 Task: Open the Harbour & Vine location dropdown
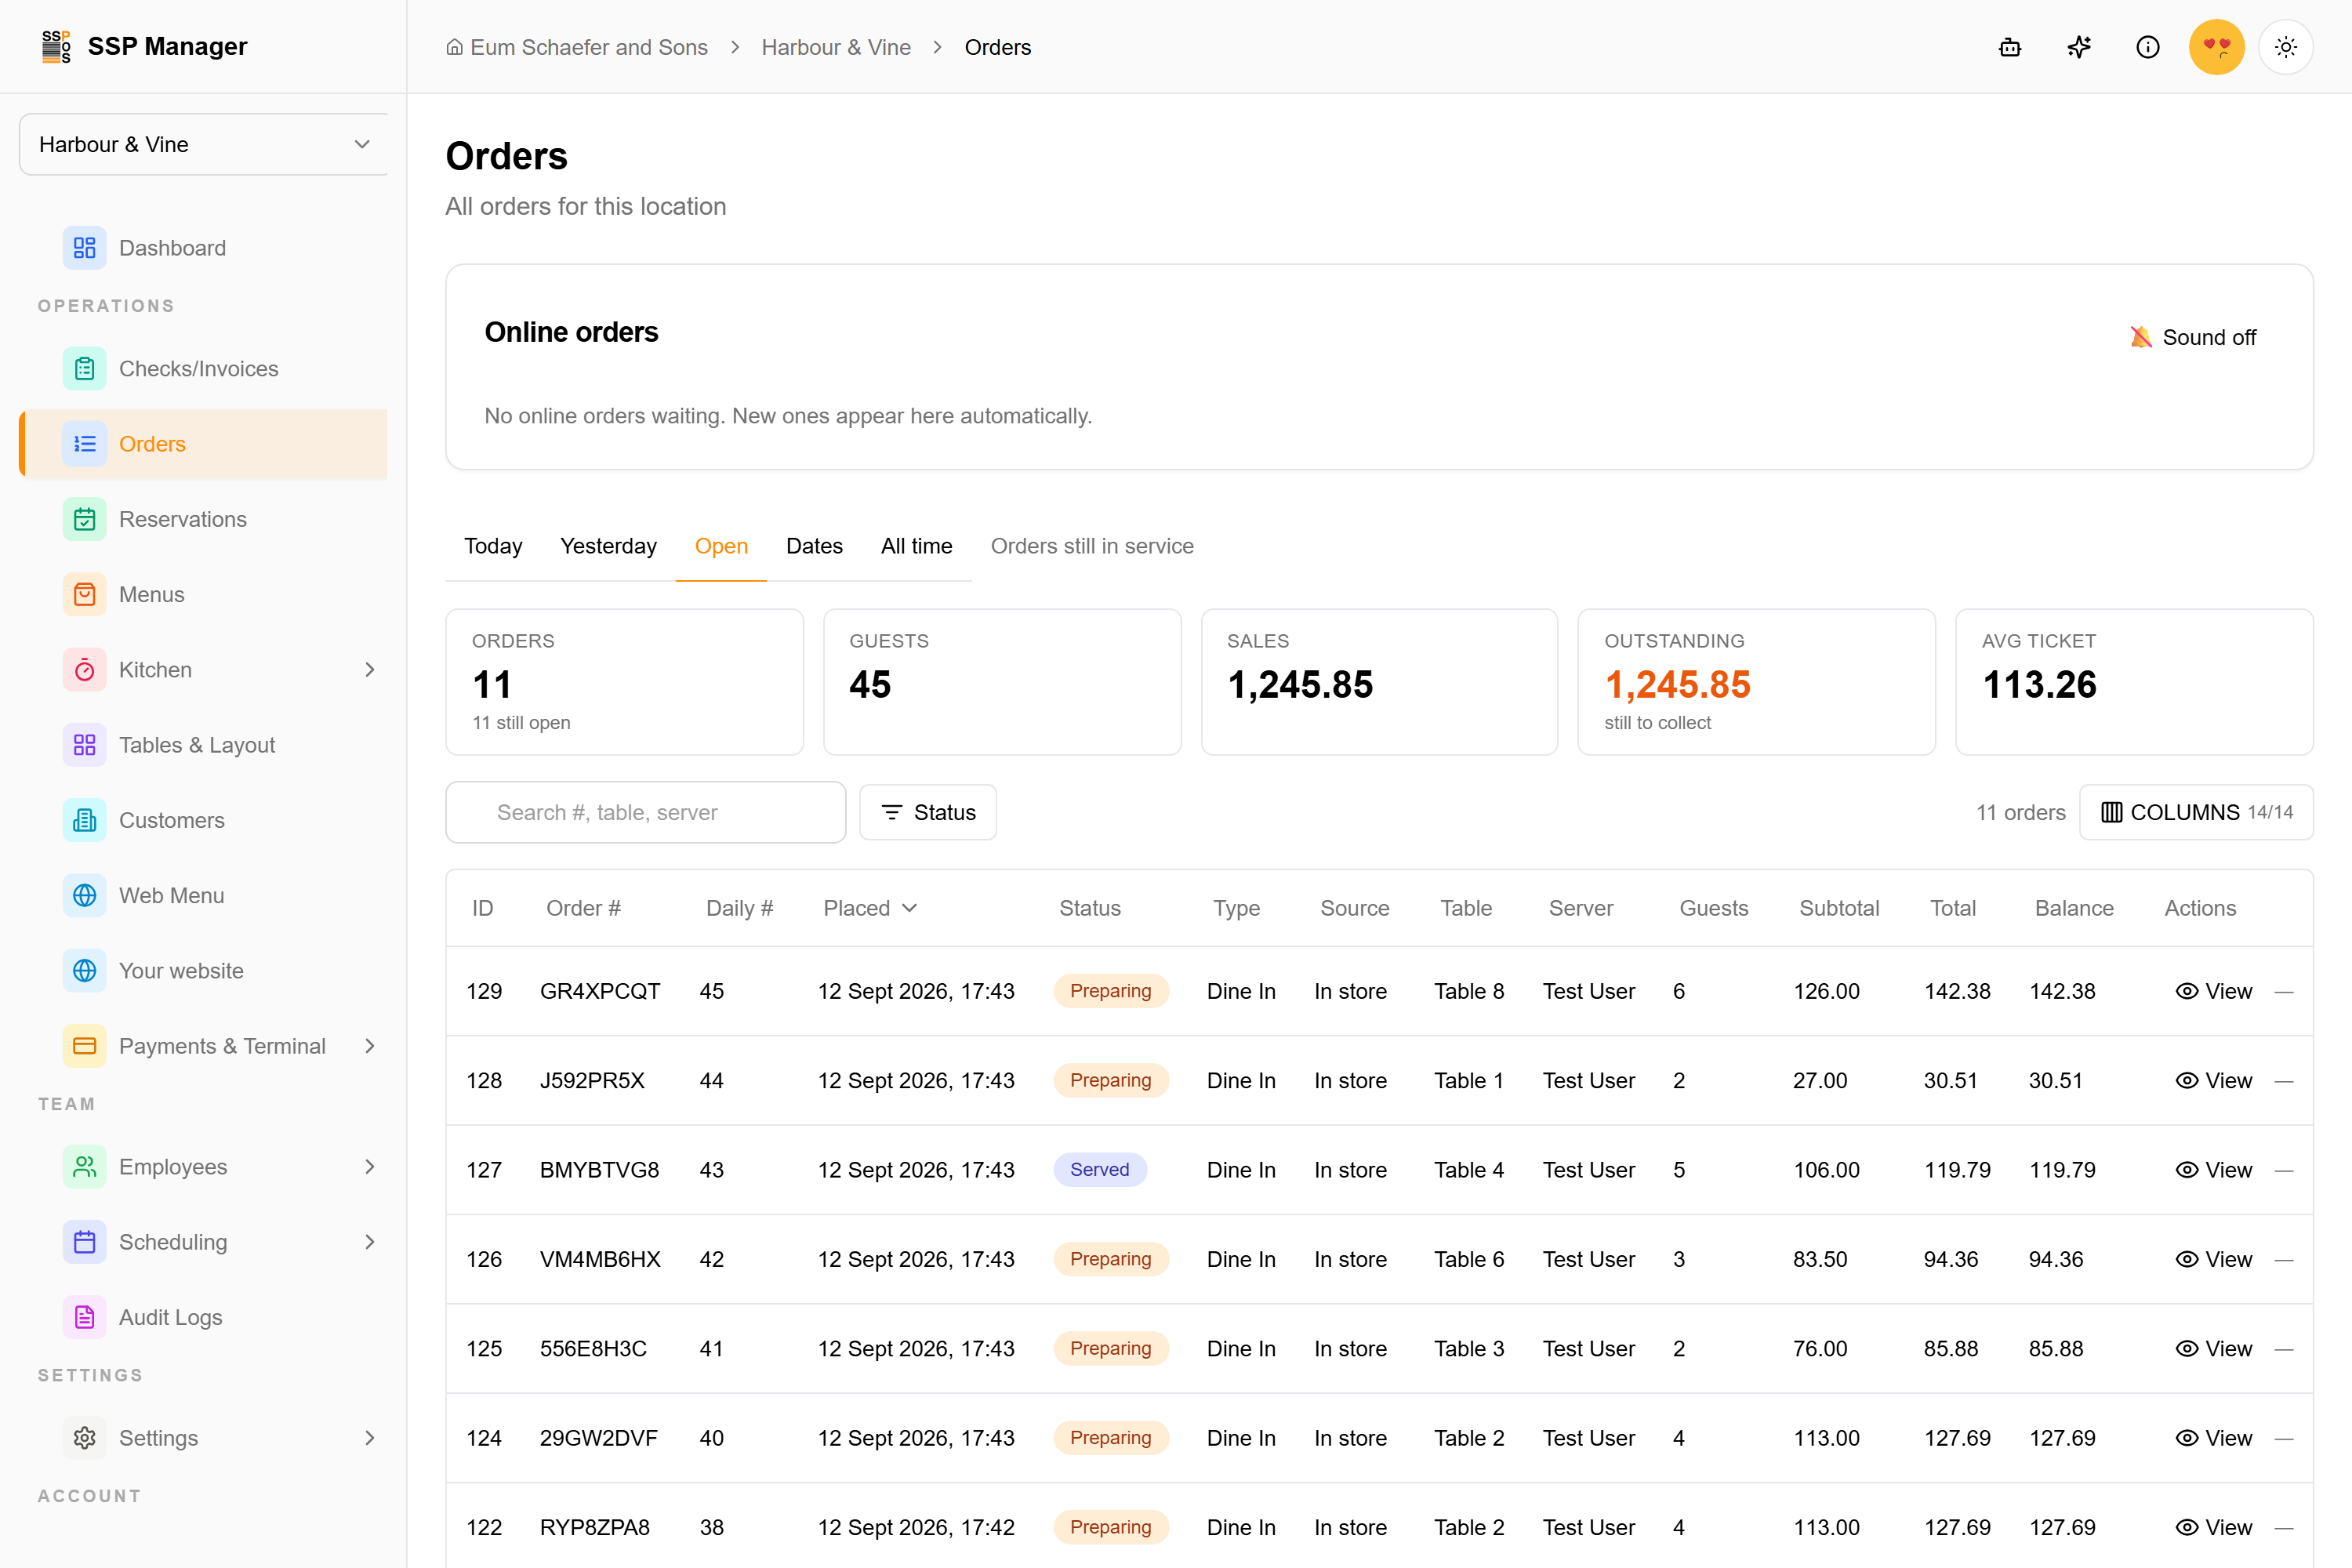coord(203,144)
